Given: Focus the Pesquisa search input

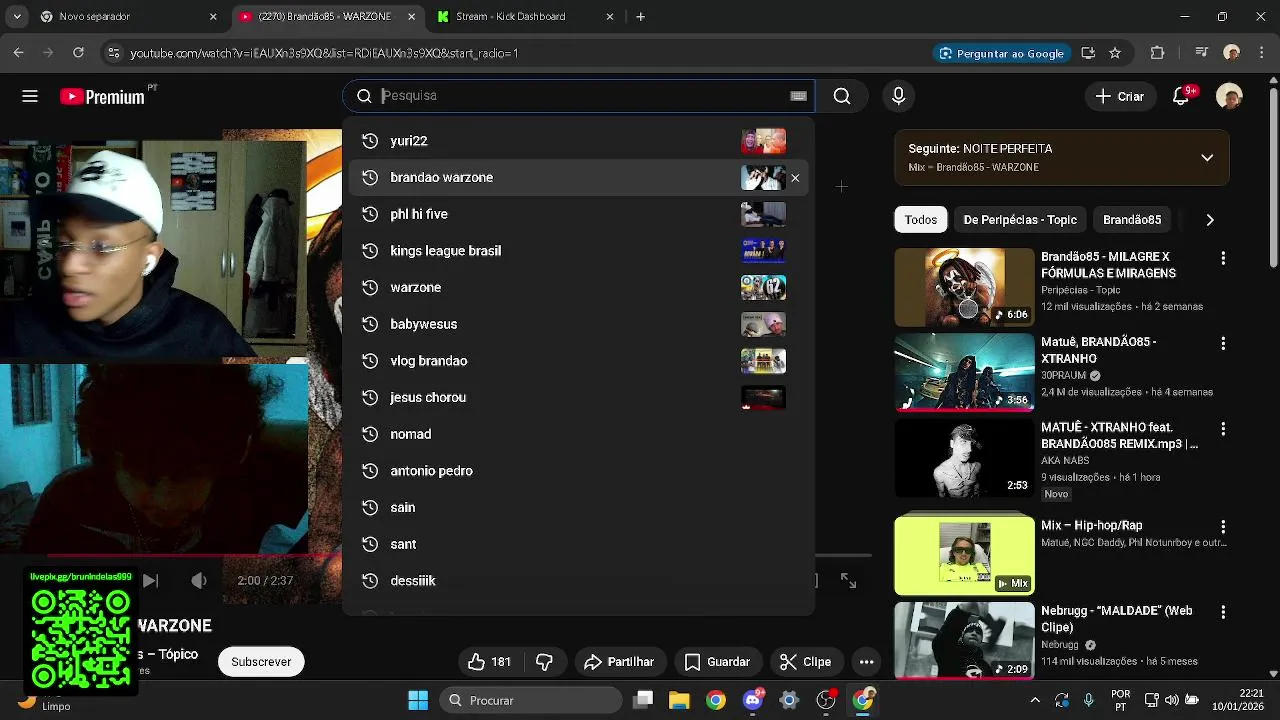Looking at the screenshot, I should (580, 96).
